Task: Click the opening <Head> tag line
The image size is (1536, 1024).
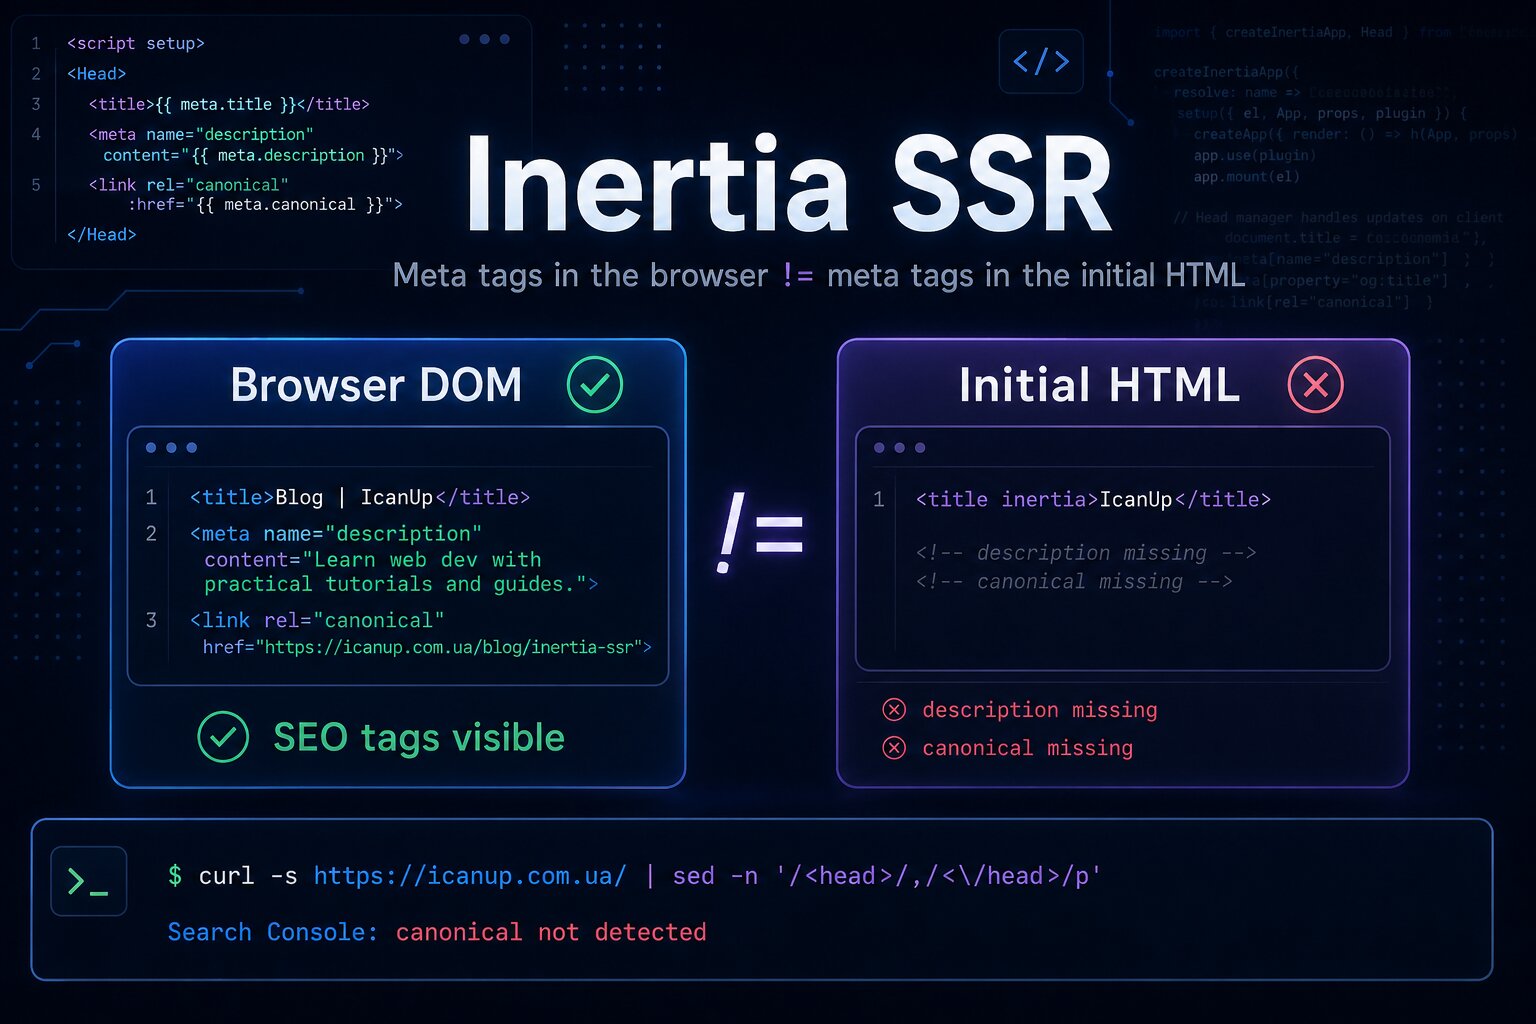Action: pos(96,74)
